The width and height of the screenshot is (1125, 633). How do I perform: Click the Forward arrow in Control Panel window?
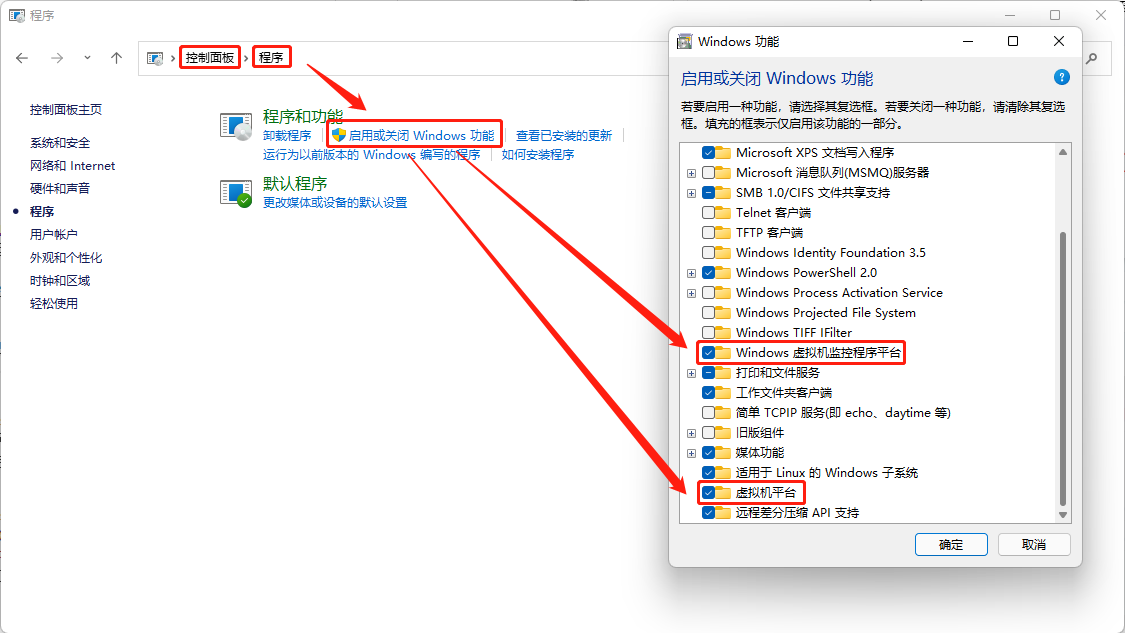tap(57, 58)
